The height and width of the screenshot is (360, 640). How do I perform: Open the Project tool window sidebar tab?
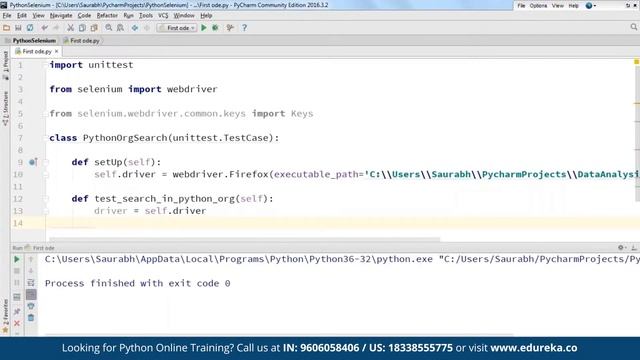[x=5, y=64]
